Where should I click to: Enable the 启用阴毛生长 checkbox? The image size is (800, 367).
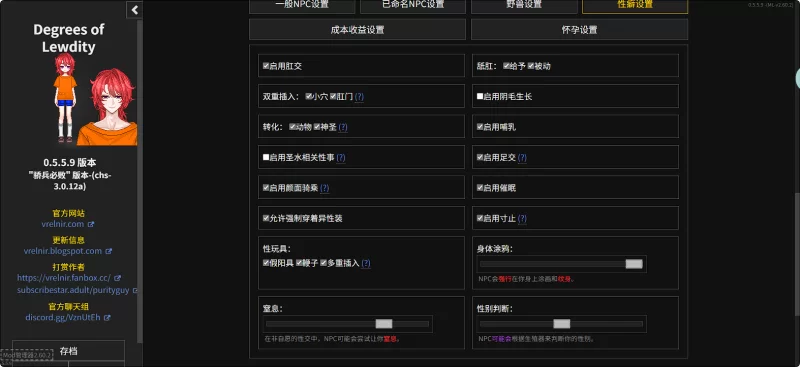click(x=480, y=96)
